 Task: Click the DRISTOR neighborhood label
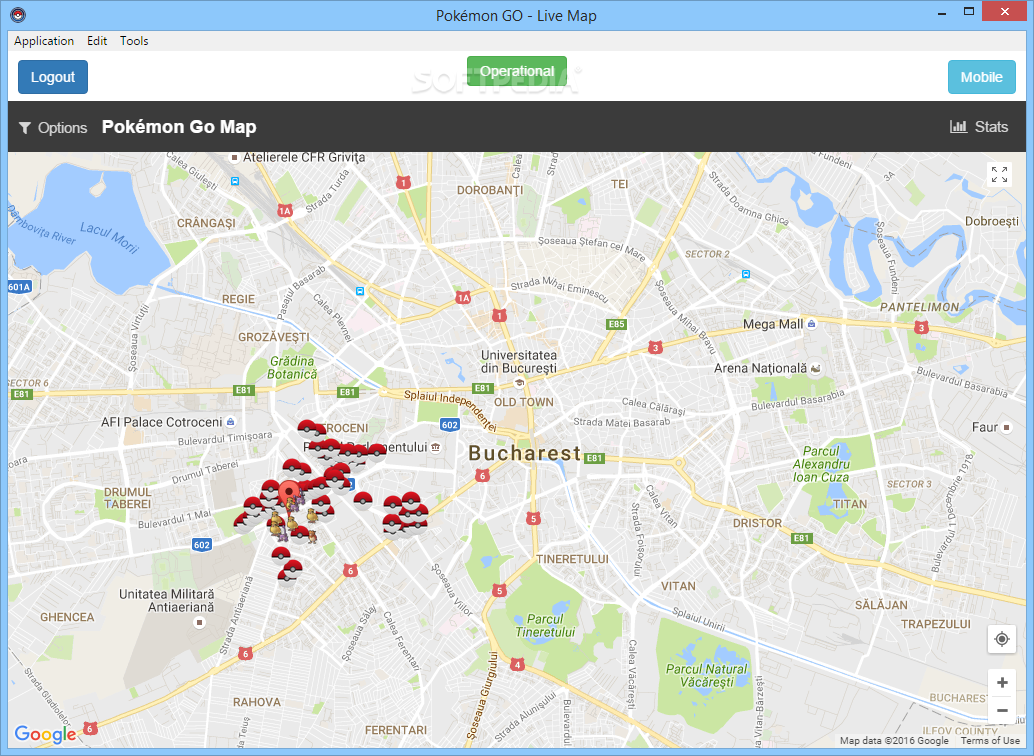coord(757,523)
